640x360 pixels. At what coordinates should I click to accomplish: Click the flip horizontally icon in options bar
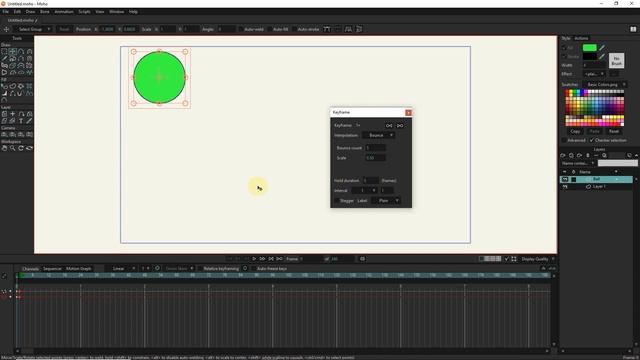coord(348,29)
